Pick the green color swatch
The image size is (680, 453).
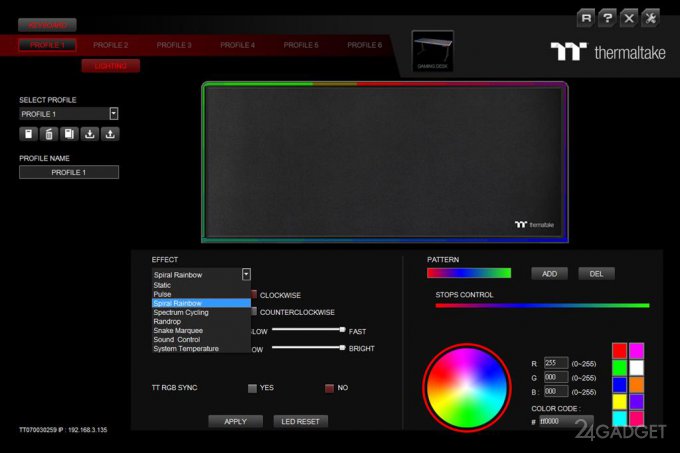click(619, 367)
